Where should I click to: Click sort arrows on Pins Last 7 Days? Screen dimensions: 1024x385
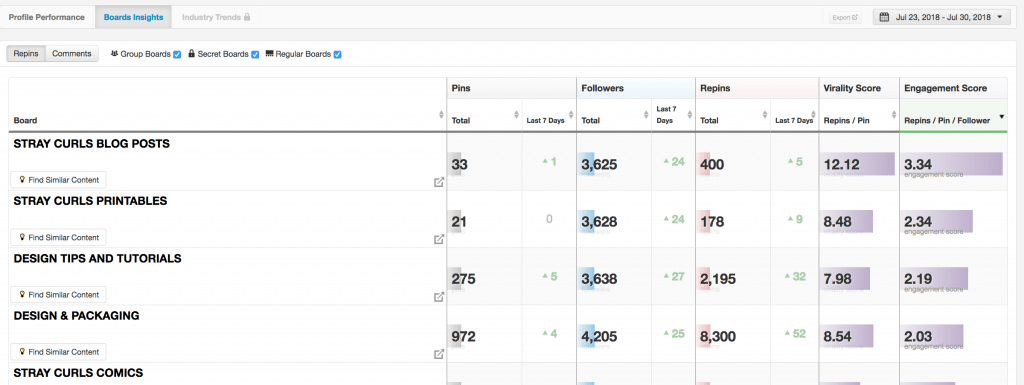[x=571, y=115]
